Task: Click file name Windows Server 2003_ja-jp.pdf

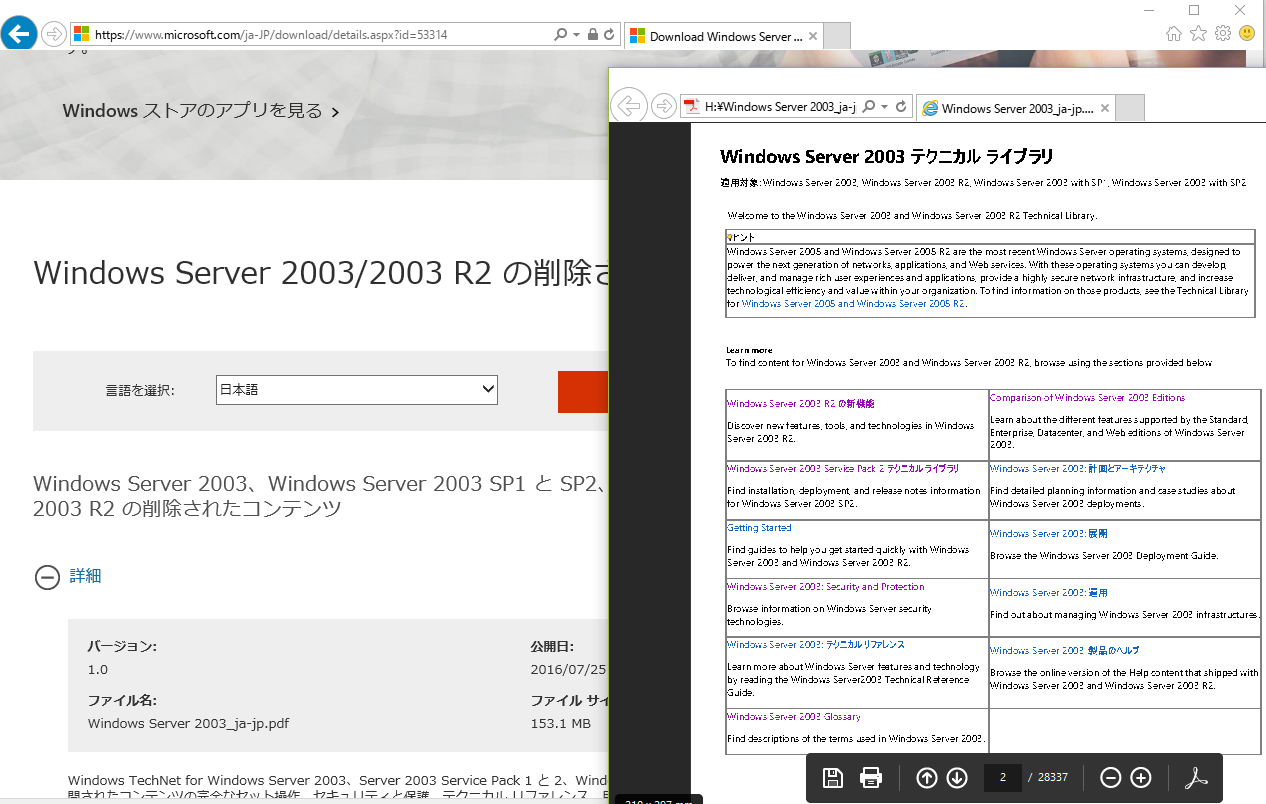Action: tap(188, 723)
